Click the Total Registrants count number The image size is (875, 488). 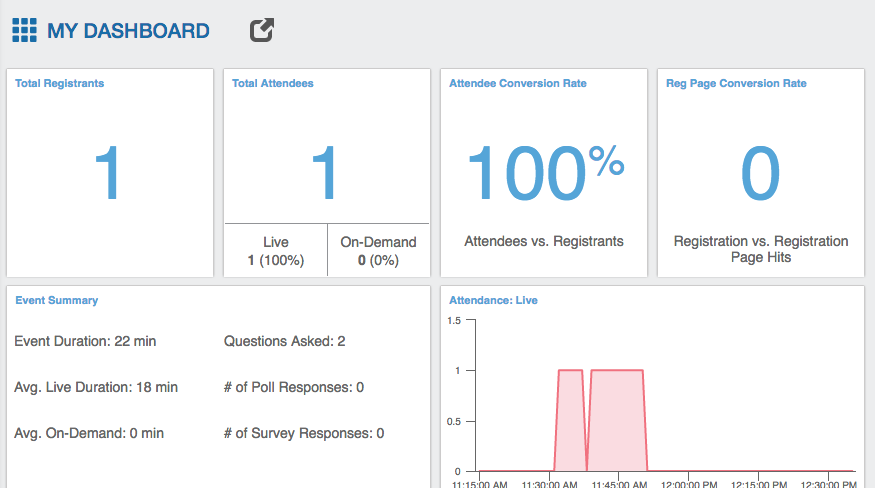(108, 174)
